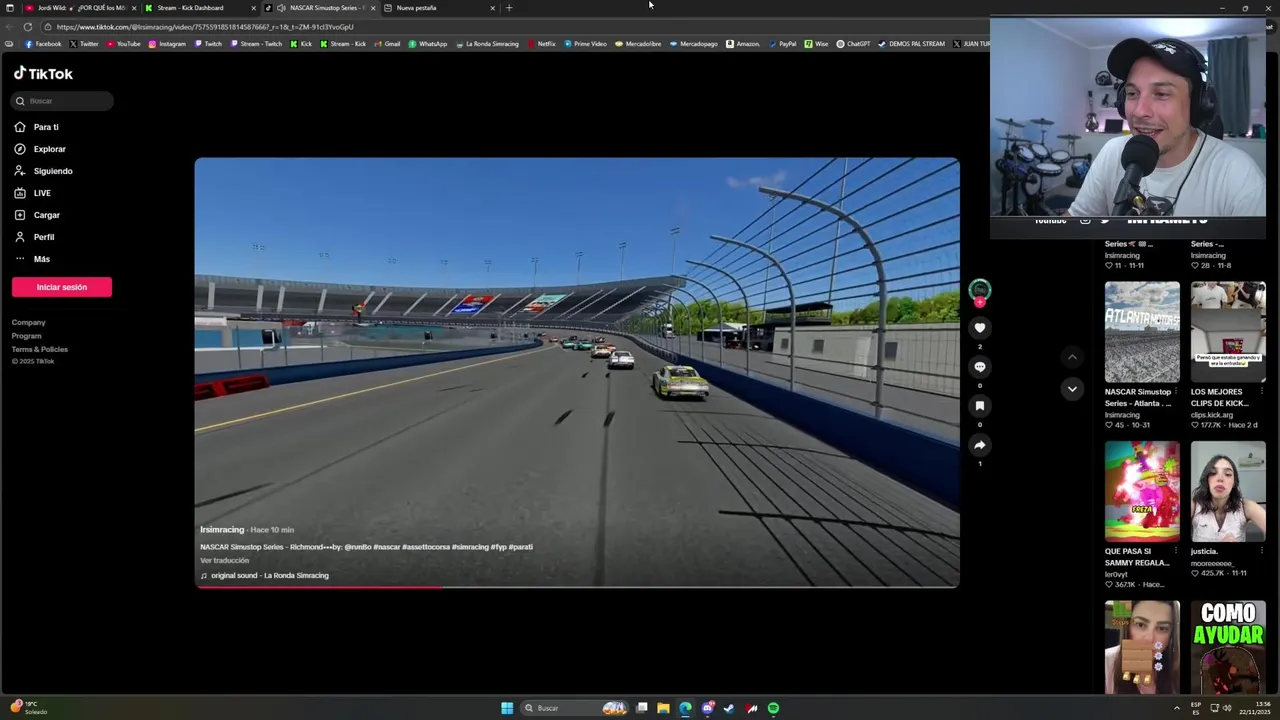This screenshot has height=720, width=1280.
Task: Click the lrsimracing username under the video
Action: 222,530
